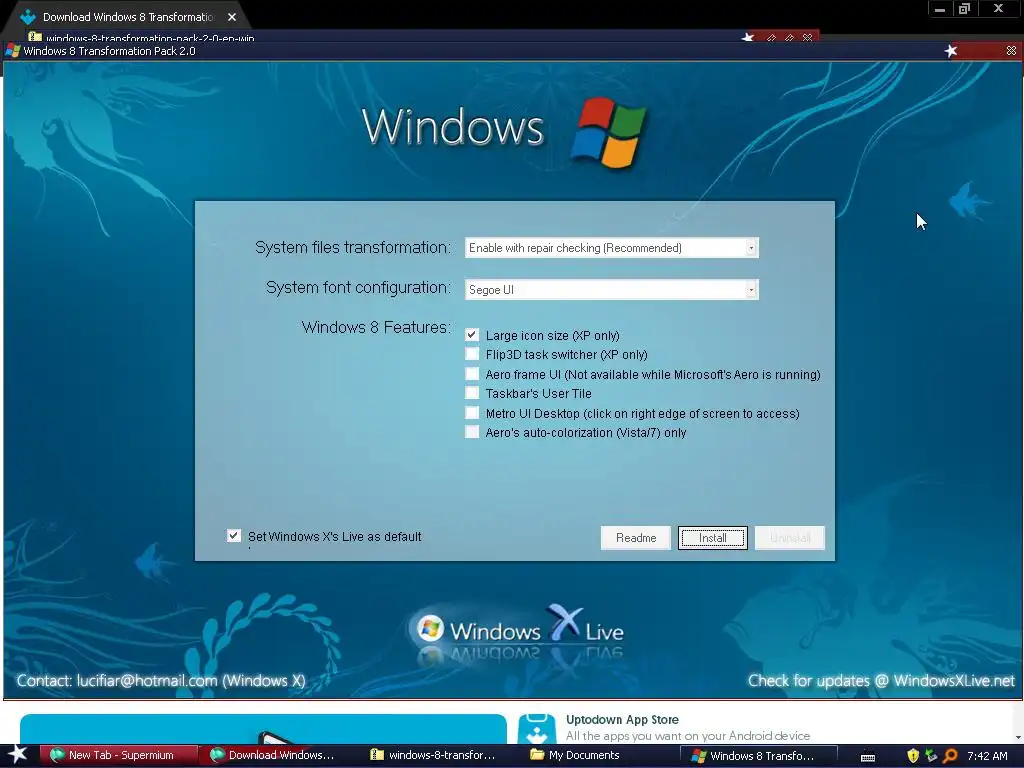1024x768 pixels.
Task: Enable the Aero frame UI checkbox
Action: click(472, 374)
